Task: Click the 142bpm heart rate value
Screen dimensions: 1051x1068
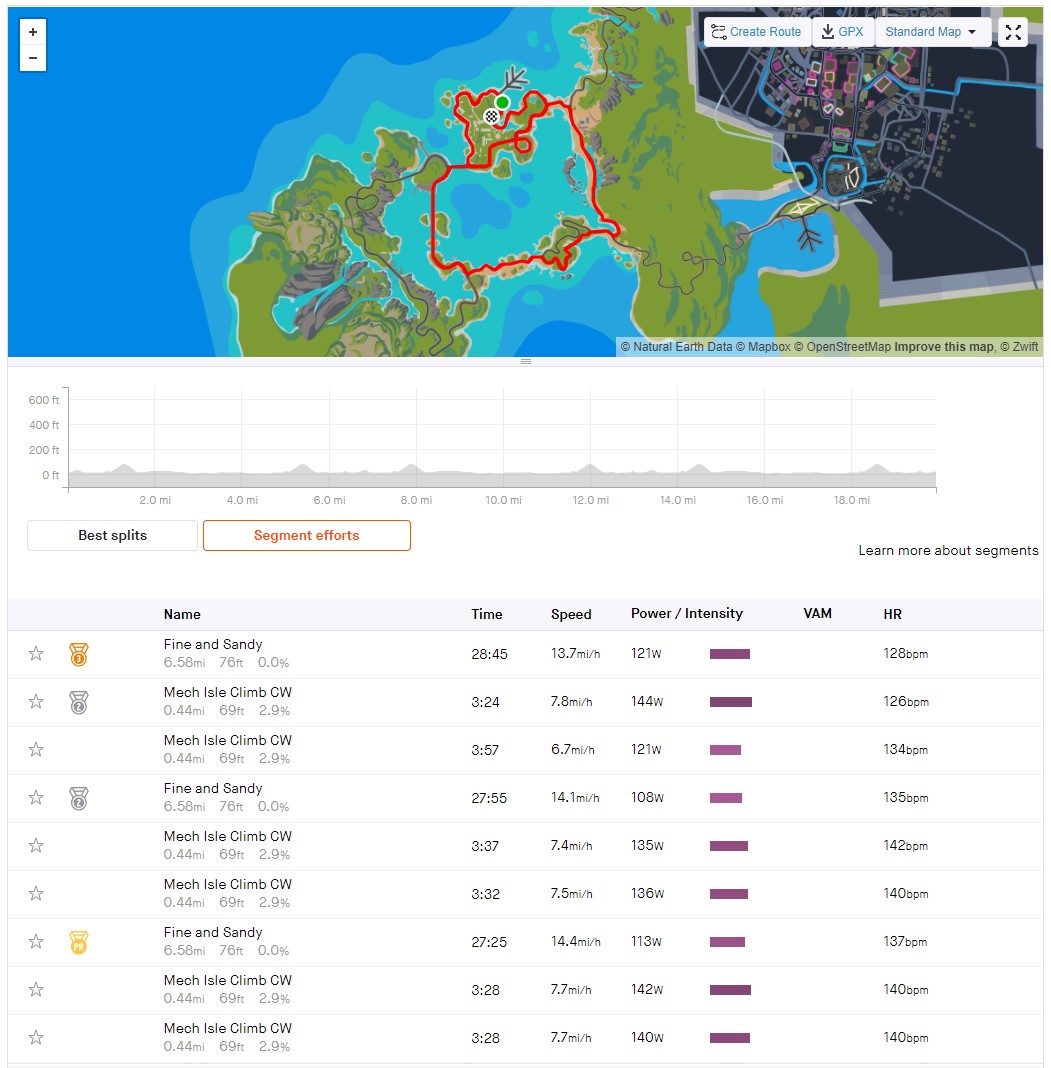Action: 906,845
